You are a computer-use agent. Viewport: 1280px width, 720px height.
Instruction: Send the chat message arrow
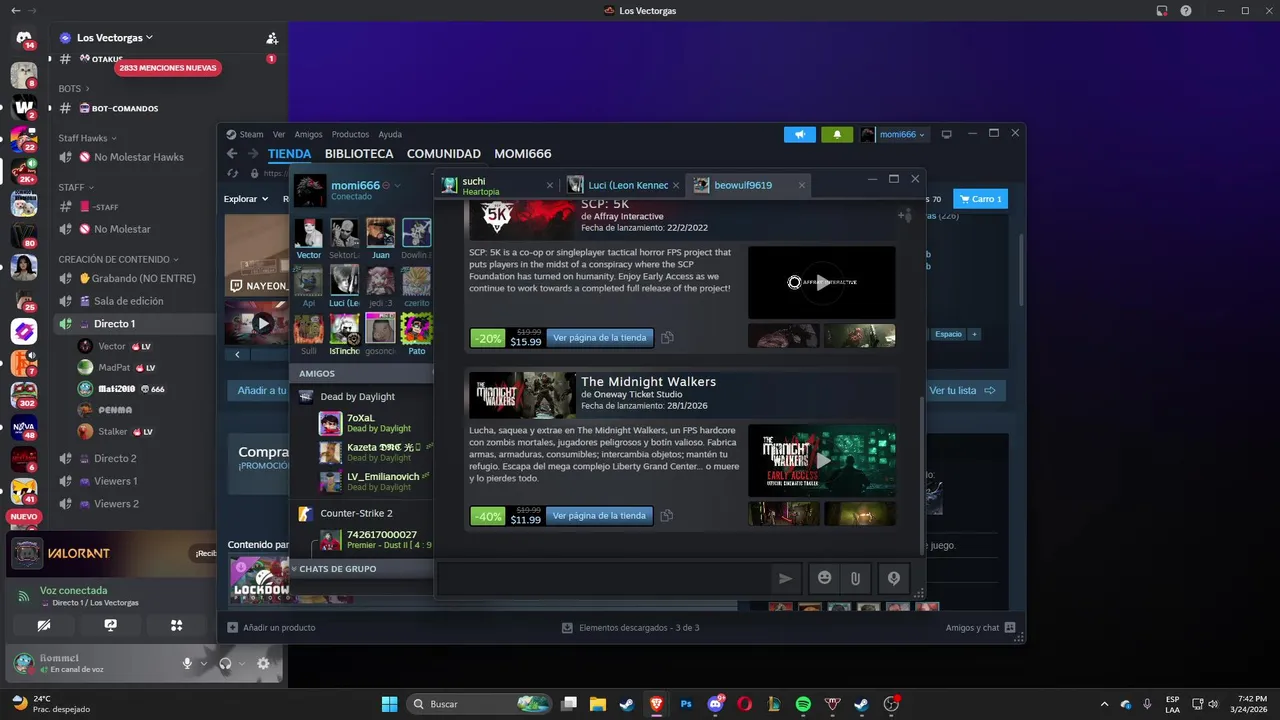(x=785, y=578)
